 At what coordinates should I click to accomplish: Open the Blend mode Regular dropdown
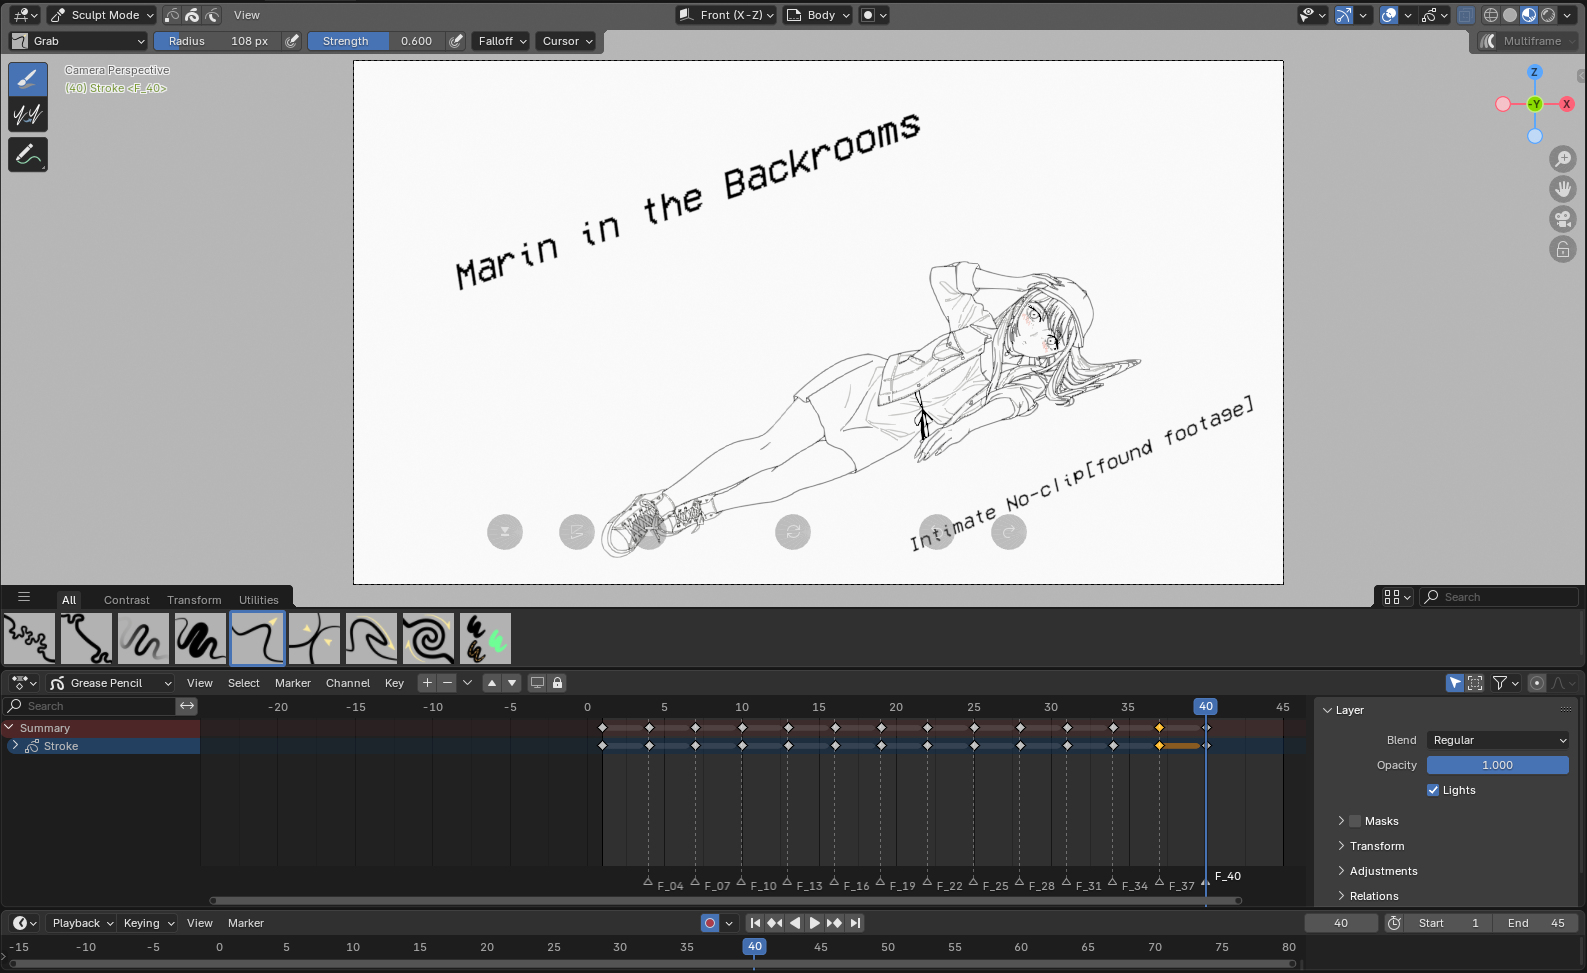1498,740
